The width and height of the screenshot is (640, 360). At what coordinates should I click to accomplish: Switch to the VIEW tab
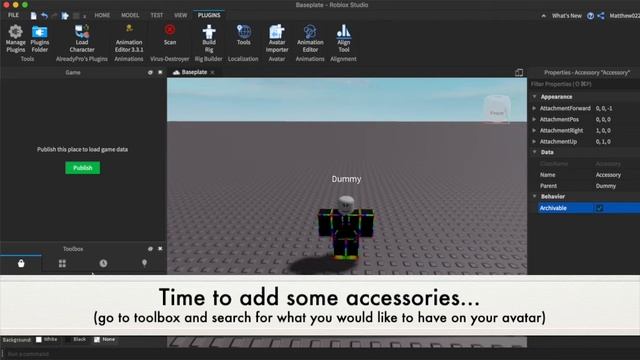180,15
